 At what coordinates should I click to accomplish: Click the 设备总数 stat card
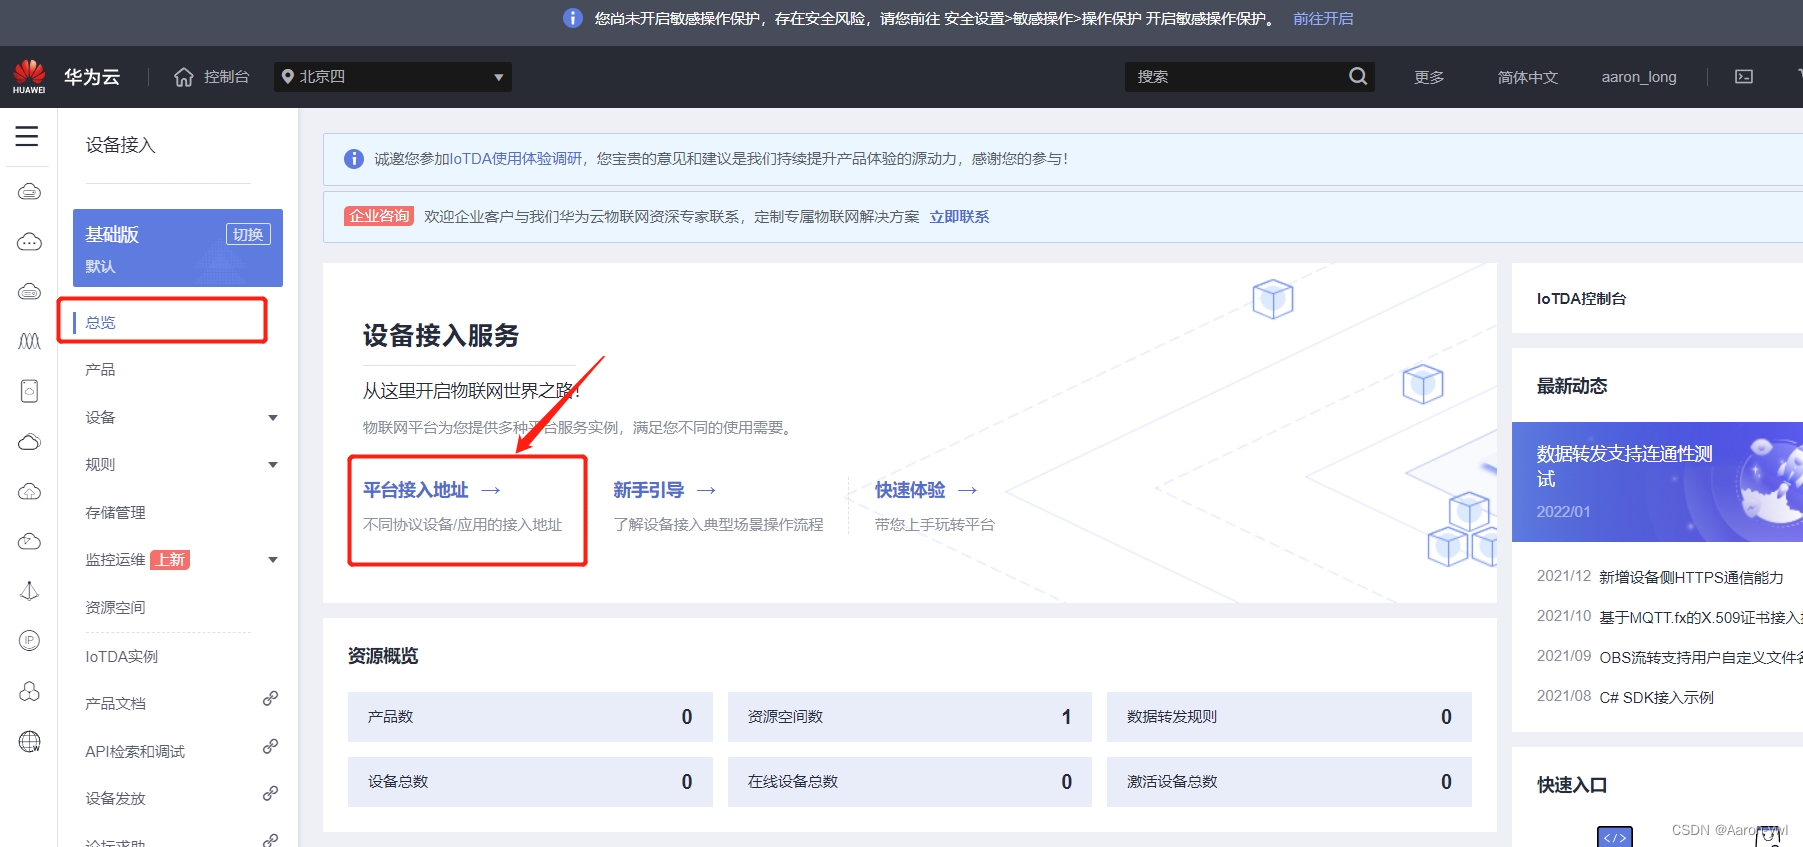[x=530, y=782]
